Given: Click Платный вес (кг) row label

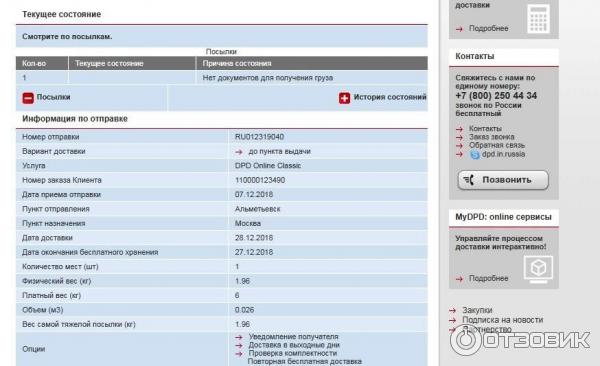Looking at the screenshot, I should coord(51,296).
